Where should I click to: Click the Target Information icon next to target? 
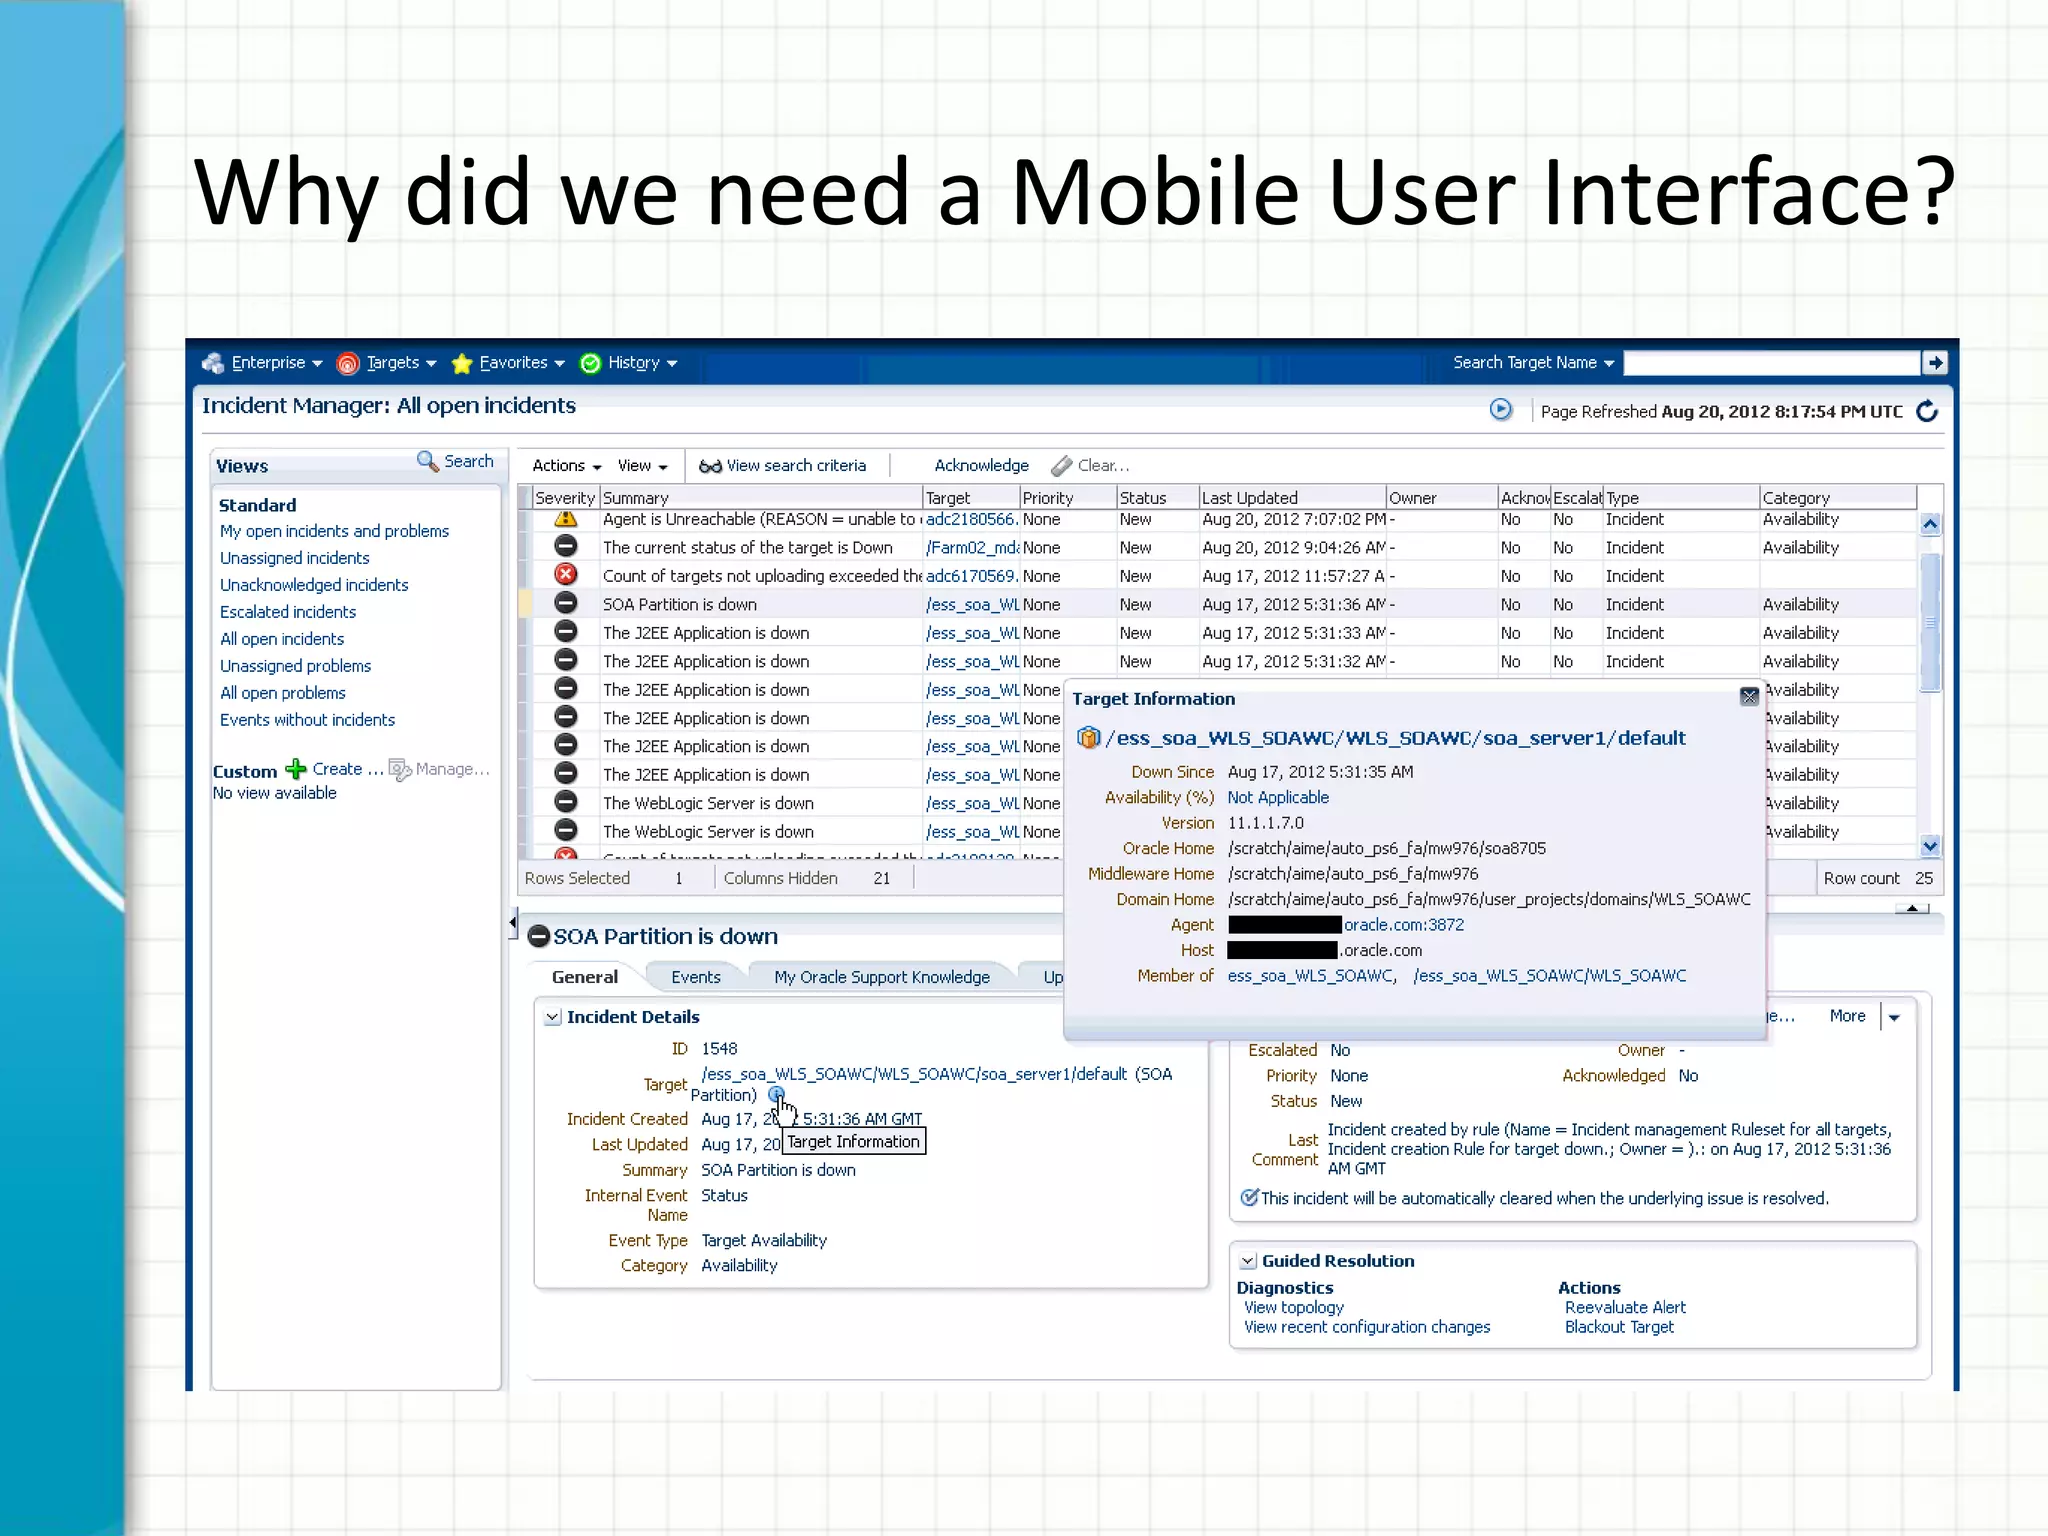tap(776, 1095)
